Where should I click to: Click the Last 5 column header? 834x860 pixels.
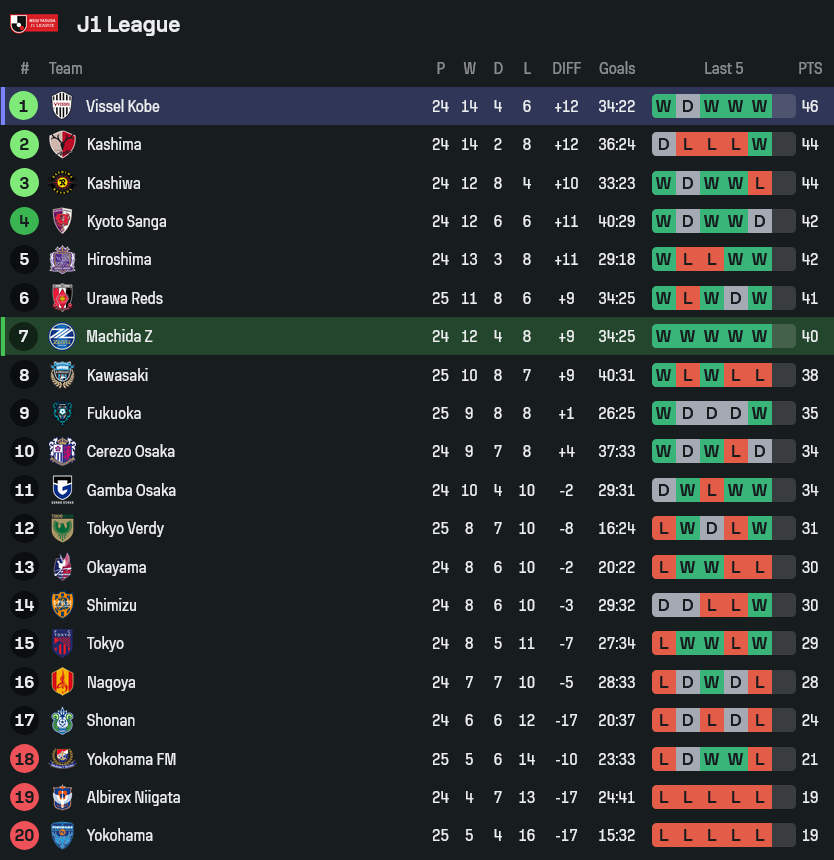pyautogui.click(x=723, y=68)
